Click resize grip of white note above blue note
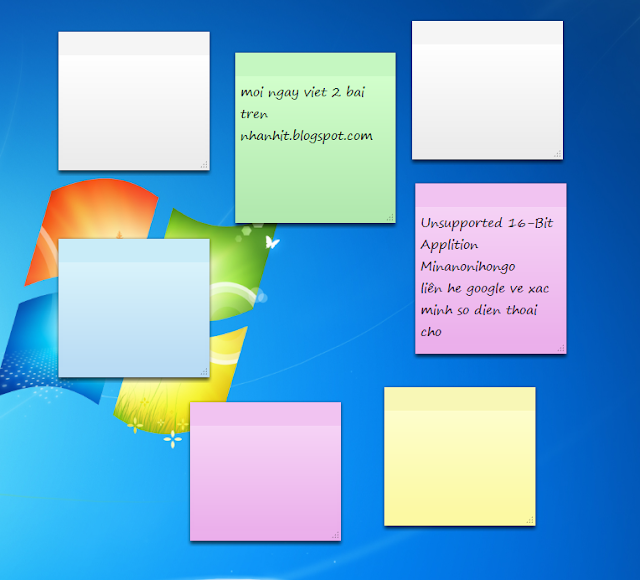 [x=204, y=164]
